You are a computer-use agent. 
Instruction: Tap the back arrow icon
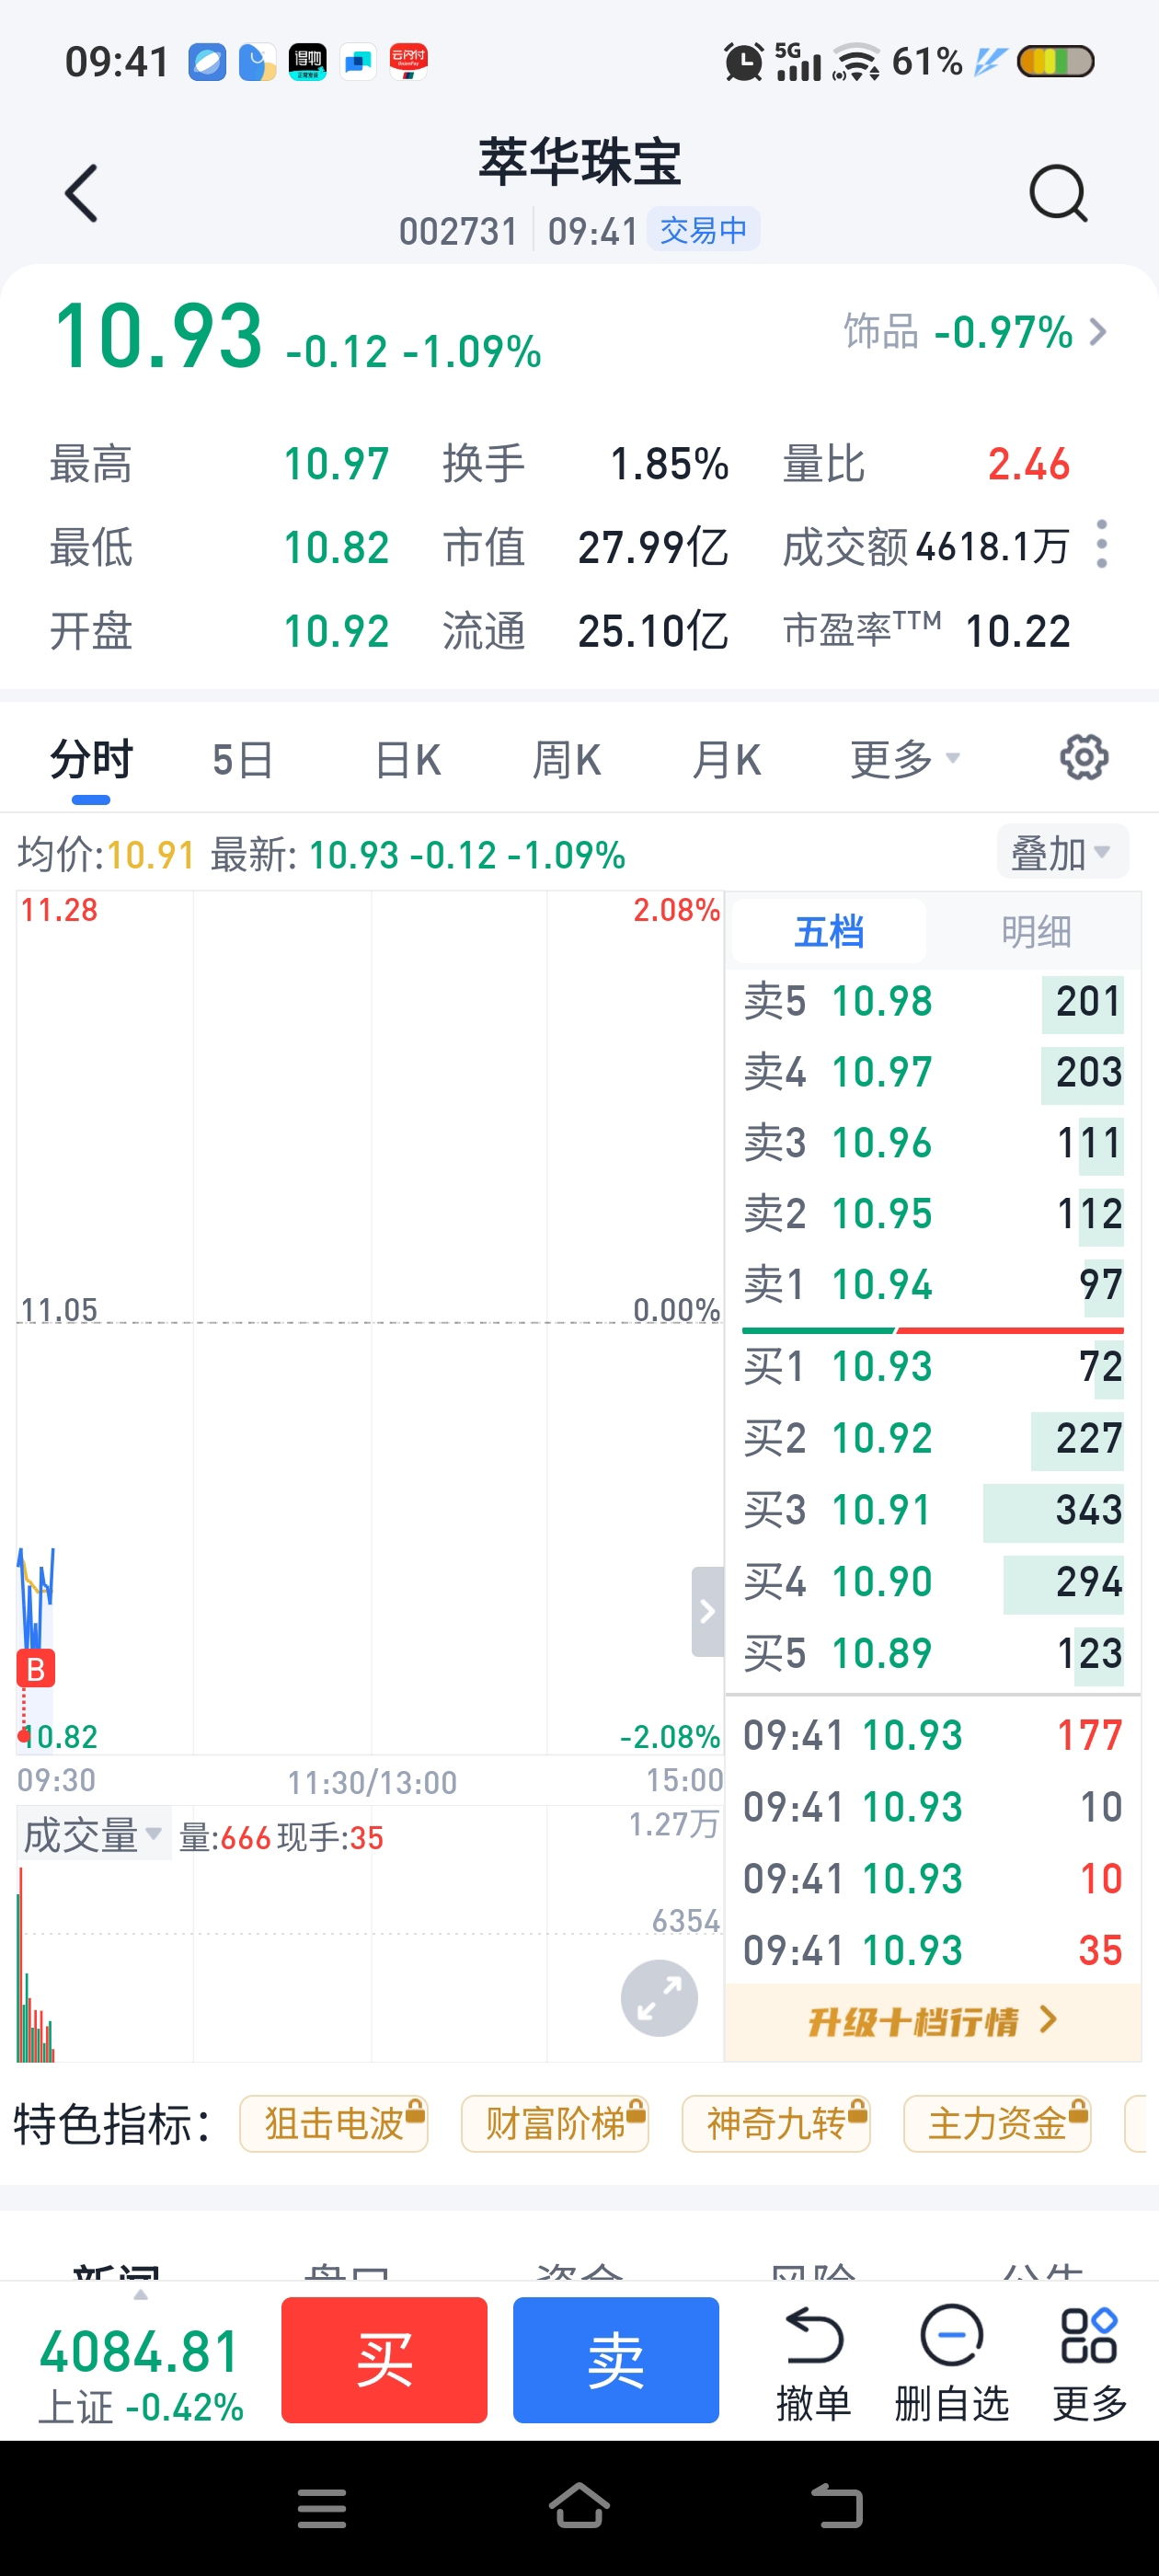[81, 193]
